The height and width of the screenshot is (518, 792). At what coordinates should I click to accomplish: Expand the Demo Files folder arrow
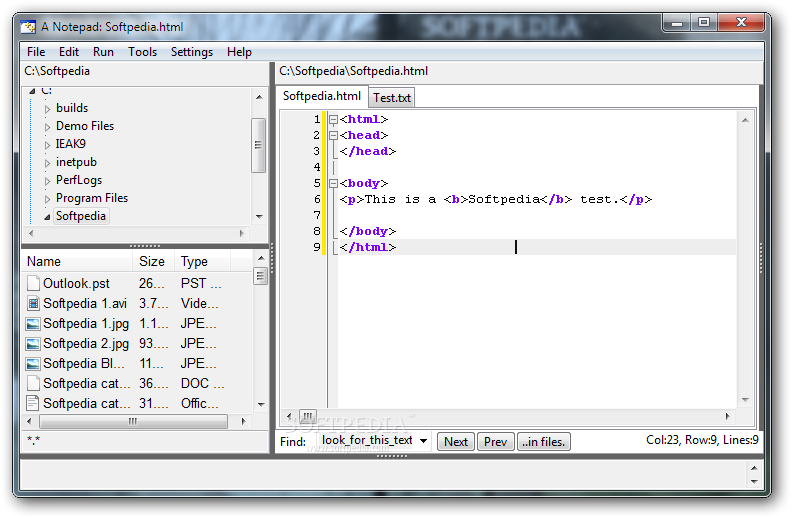click(47, 127)
